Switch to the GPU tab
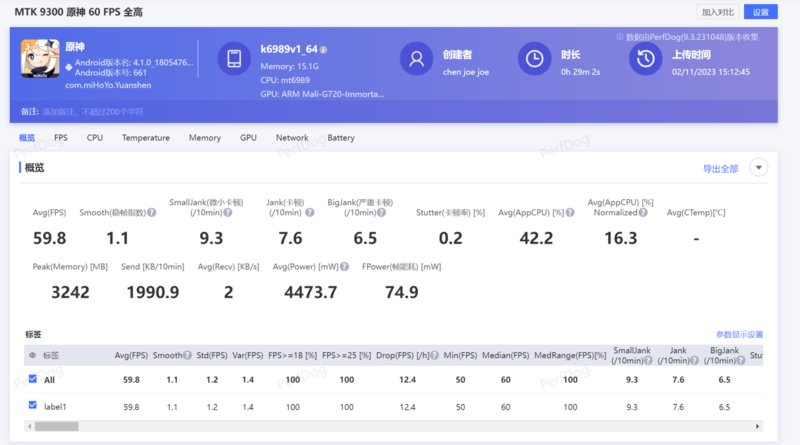 point(248,138)
